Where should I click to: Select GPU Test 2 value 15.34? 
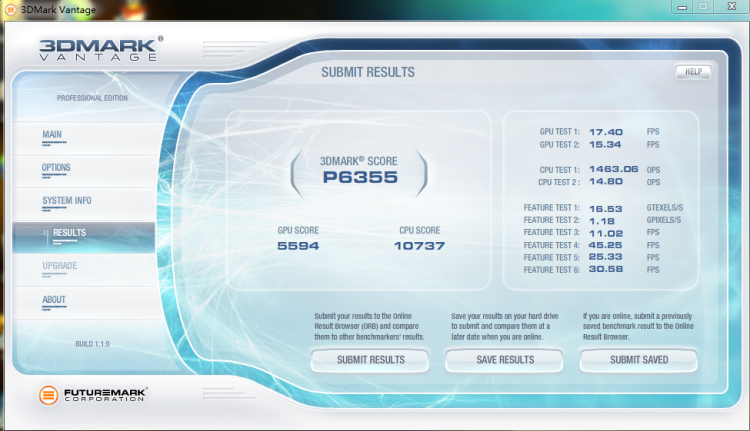605,144
